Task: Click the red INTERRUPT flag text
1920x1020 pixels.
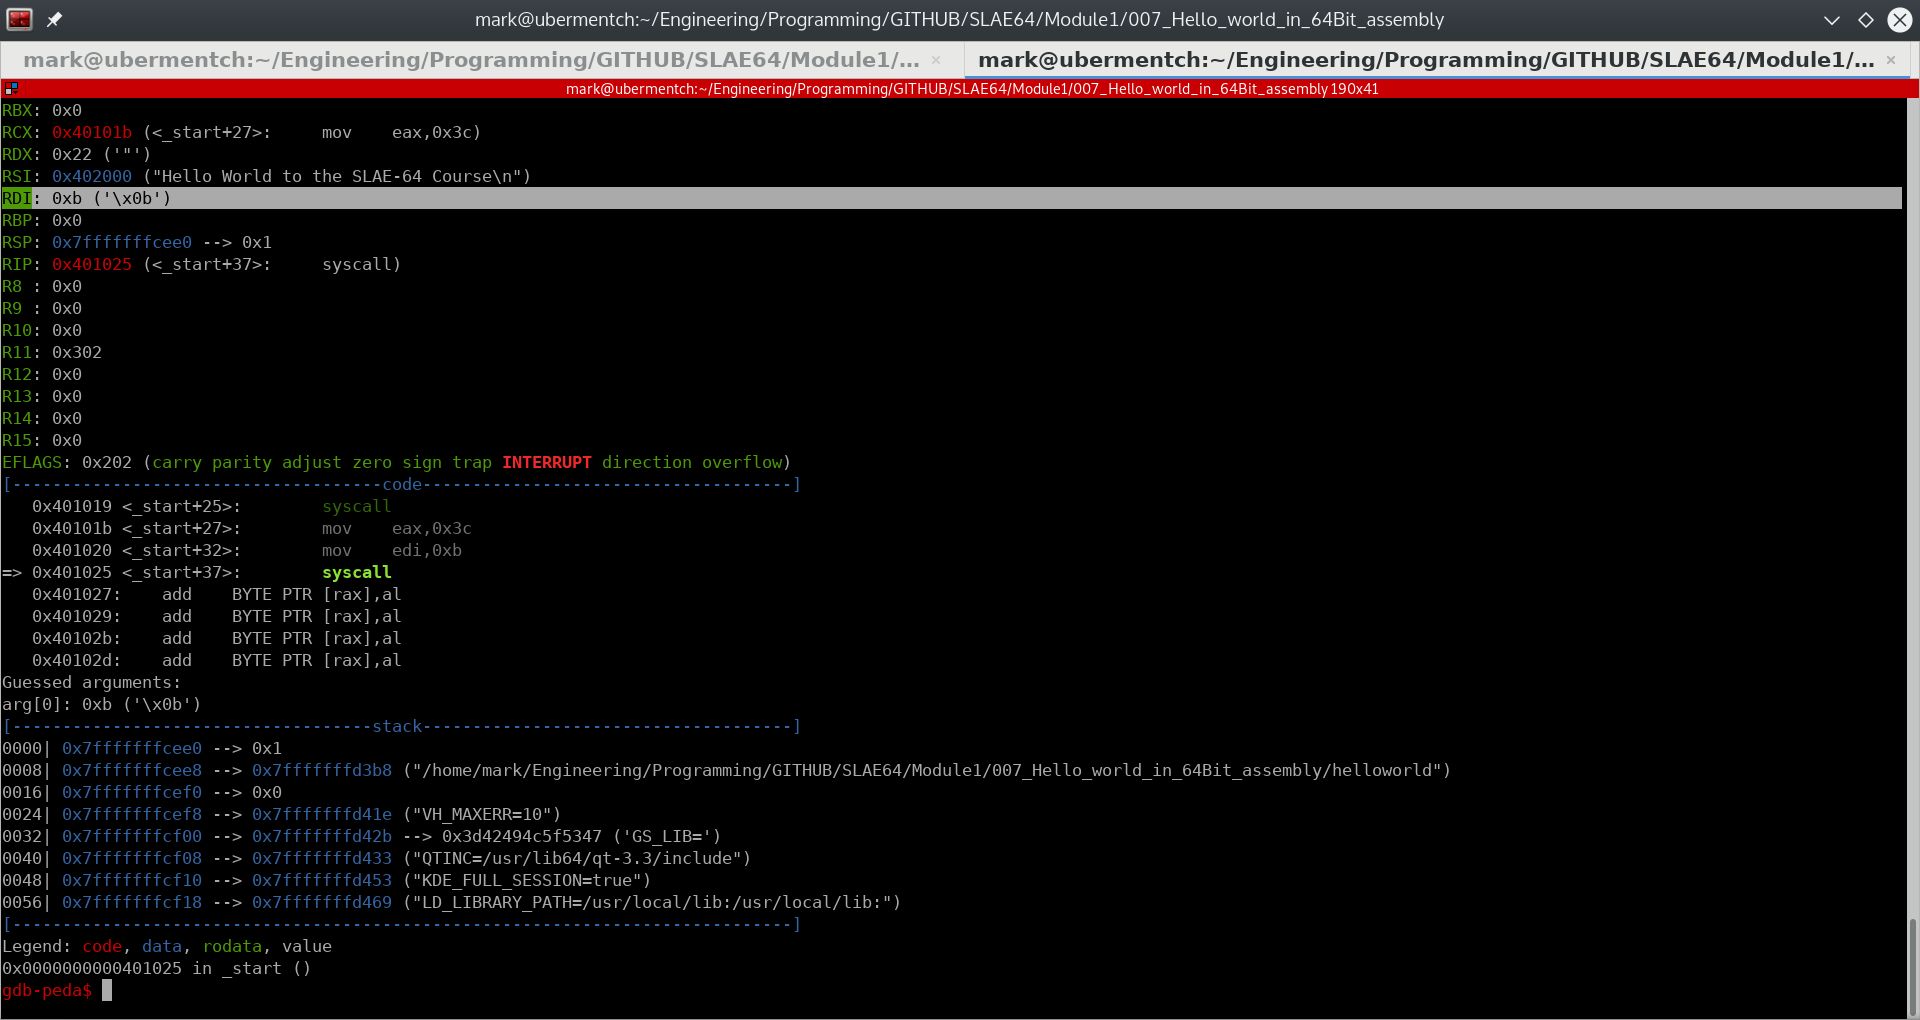Action: coord(547,462)
